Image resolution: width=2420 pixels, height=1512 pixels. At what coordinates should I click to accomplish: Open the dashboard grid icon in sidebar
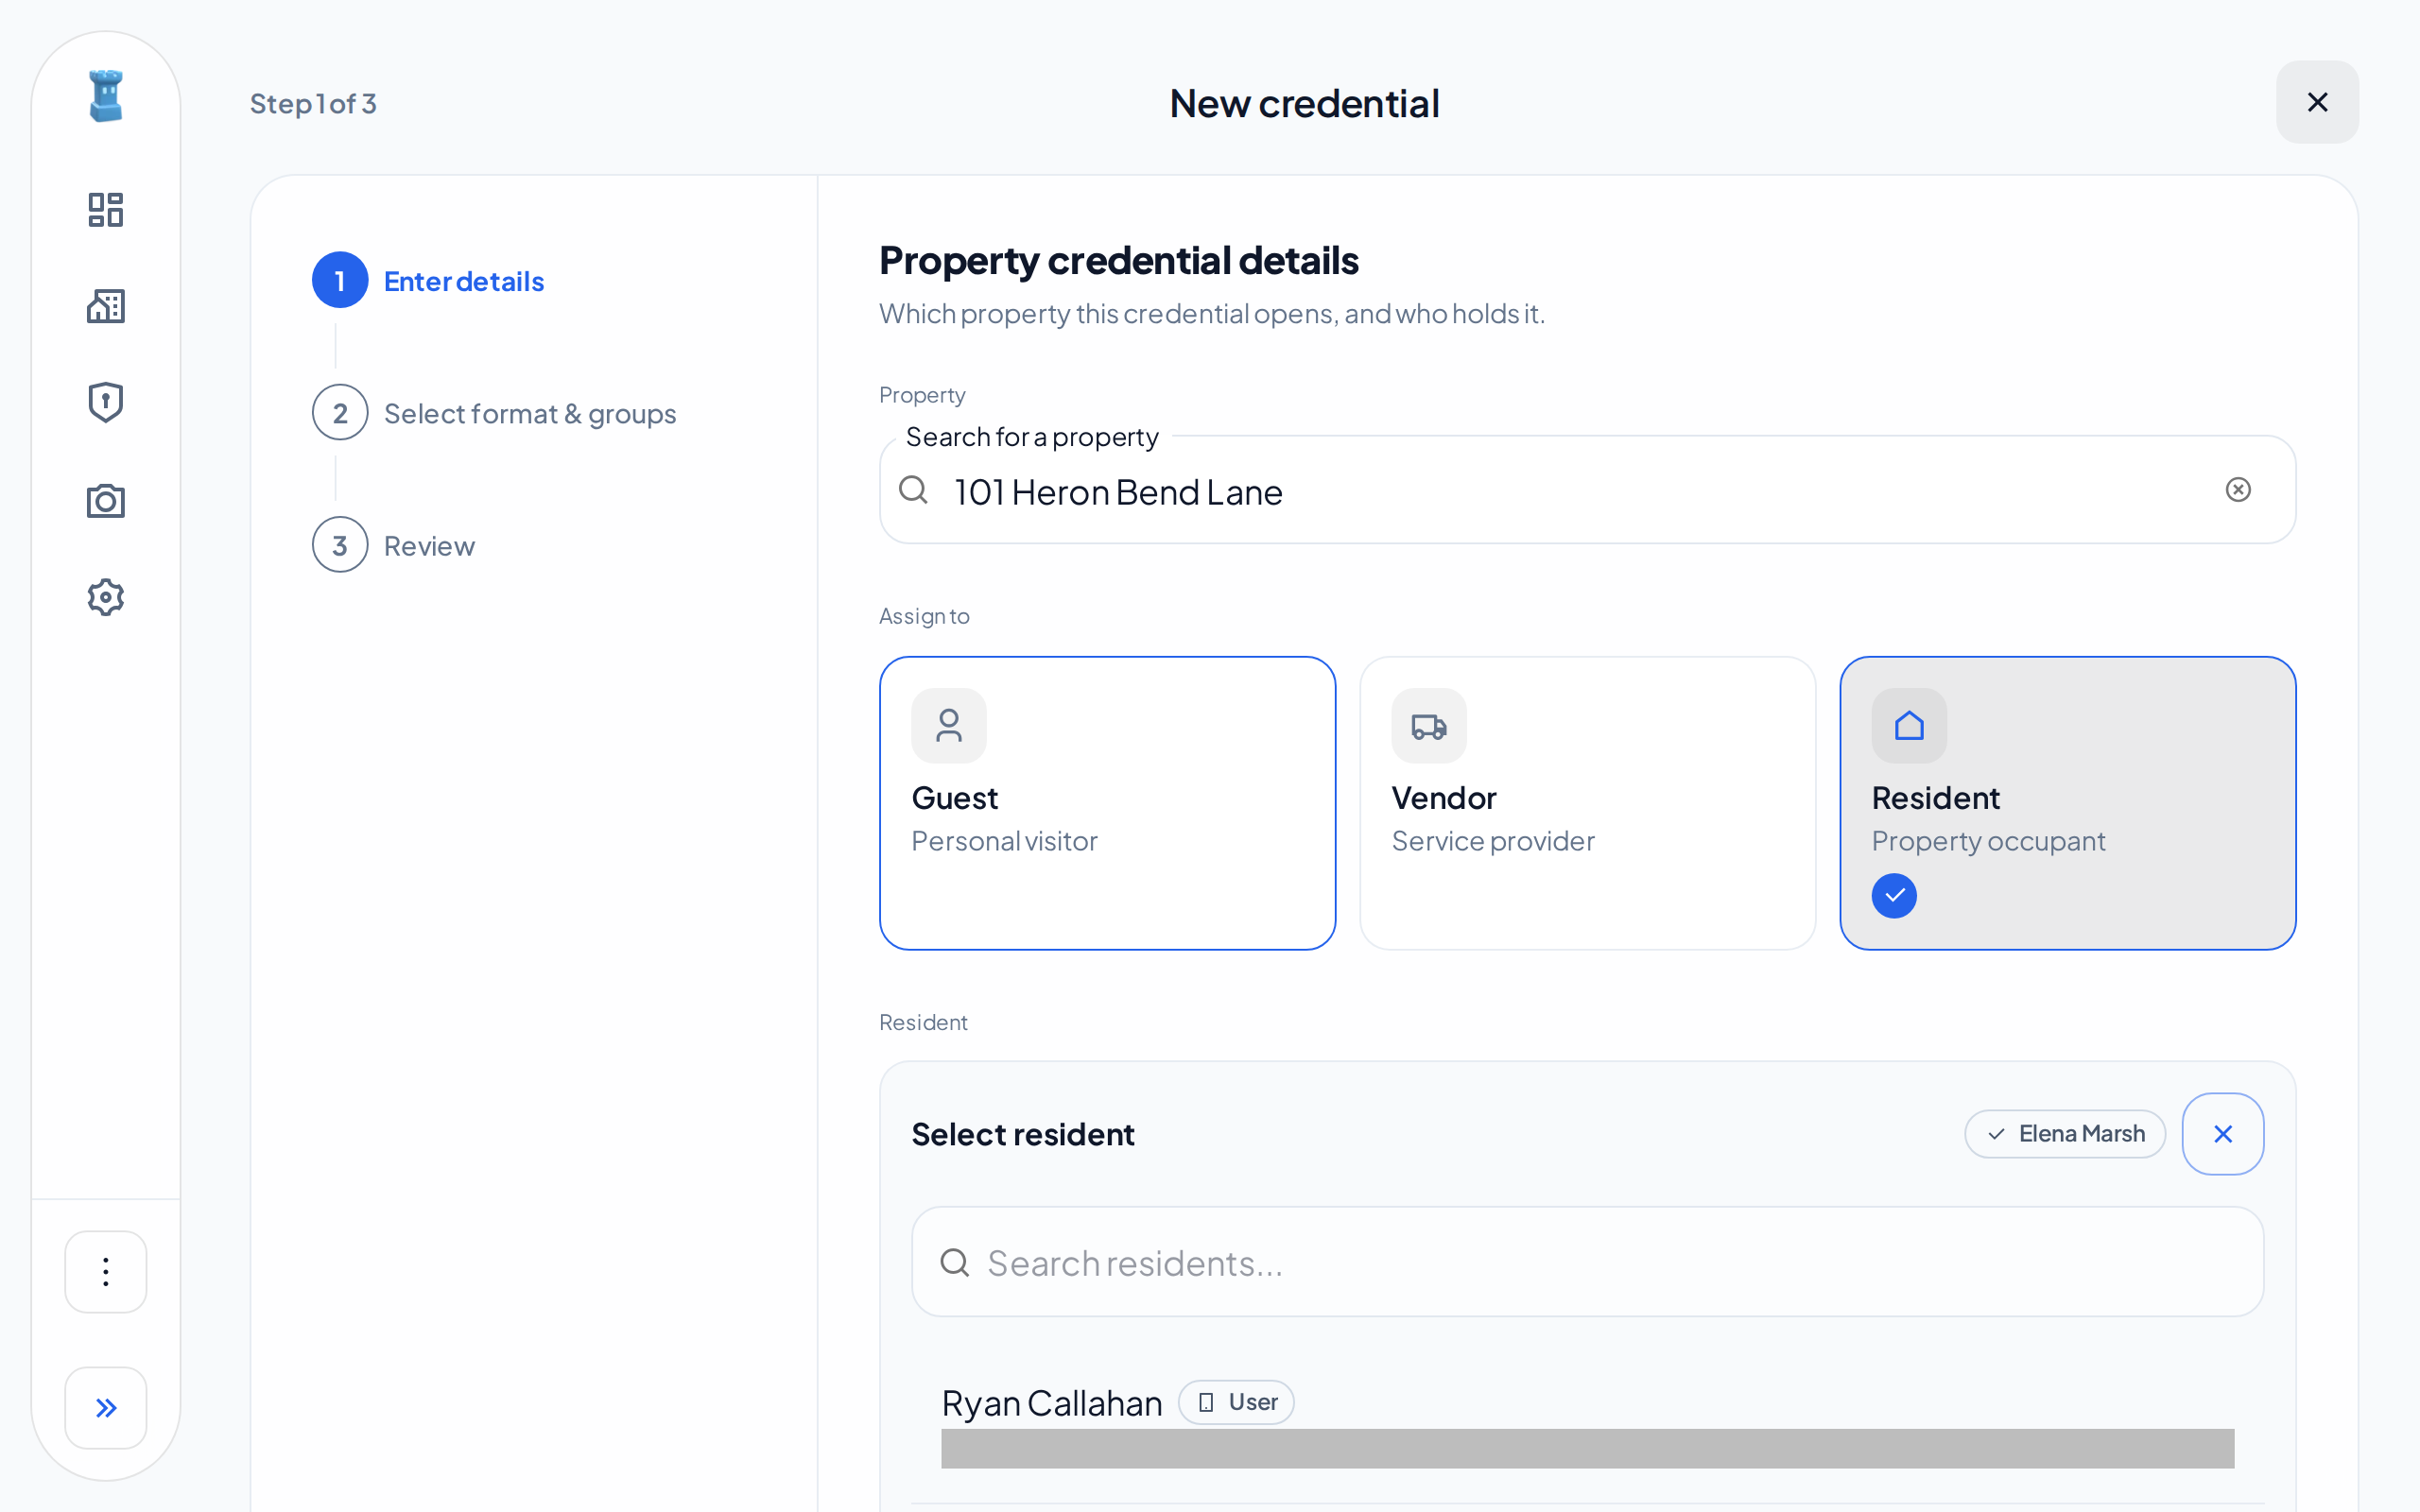click(x=106, y=210)
